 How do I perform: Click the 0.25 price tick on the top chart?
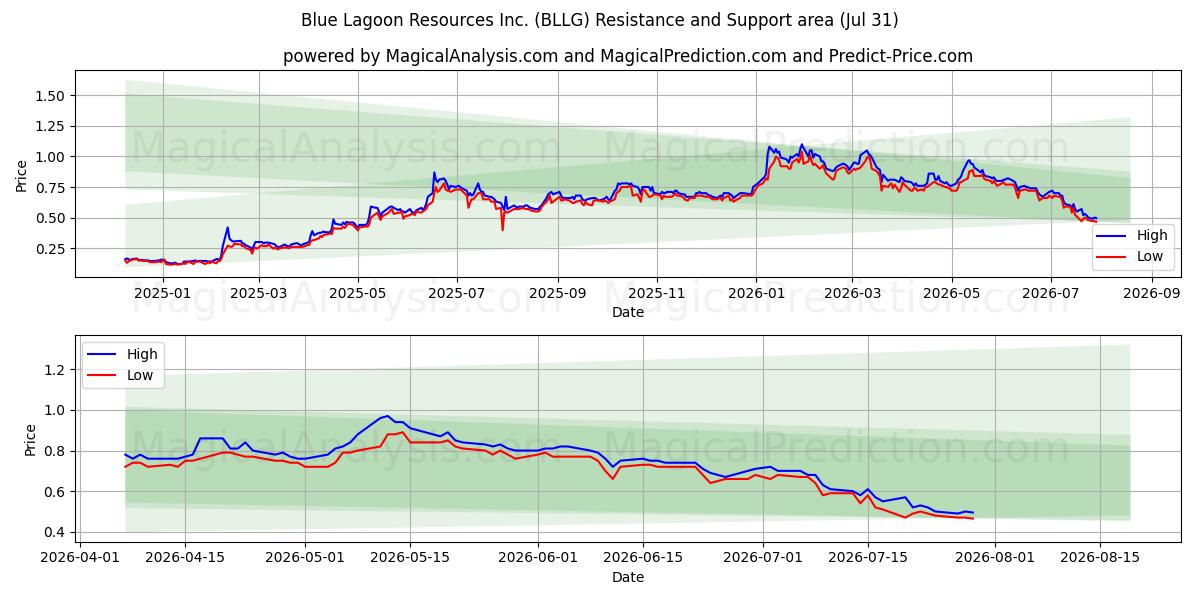point(52,249)
